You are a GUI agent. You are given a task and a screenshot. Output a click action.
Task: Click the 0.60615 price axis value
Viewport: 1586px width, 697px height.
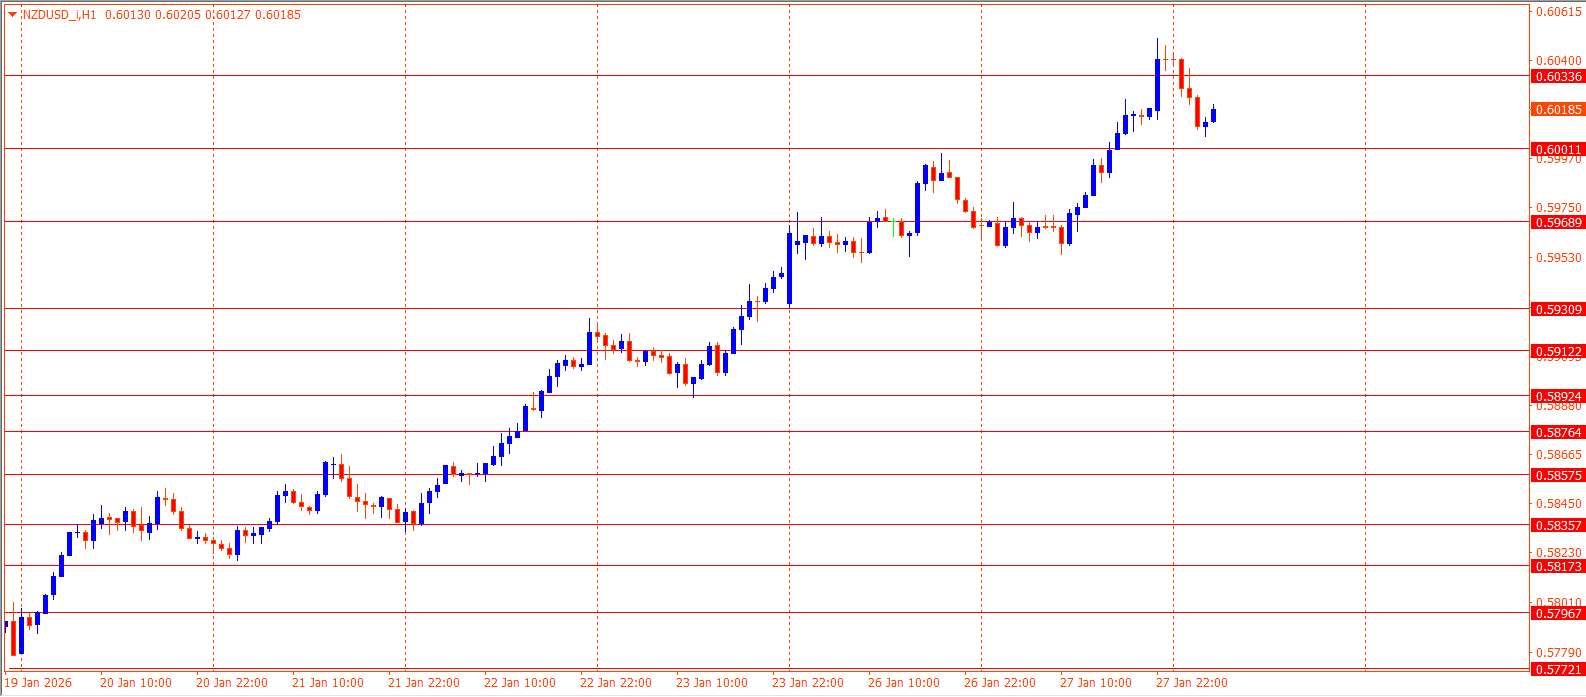pyautogui.click(x=1559, y=12)
